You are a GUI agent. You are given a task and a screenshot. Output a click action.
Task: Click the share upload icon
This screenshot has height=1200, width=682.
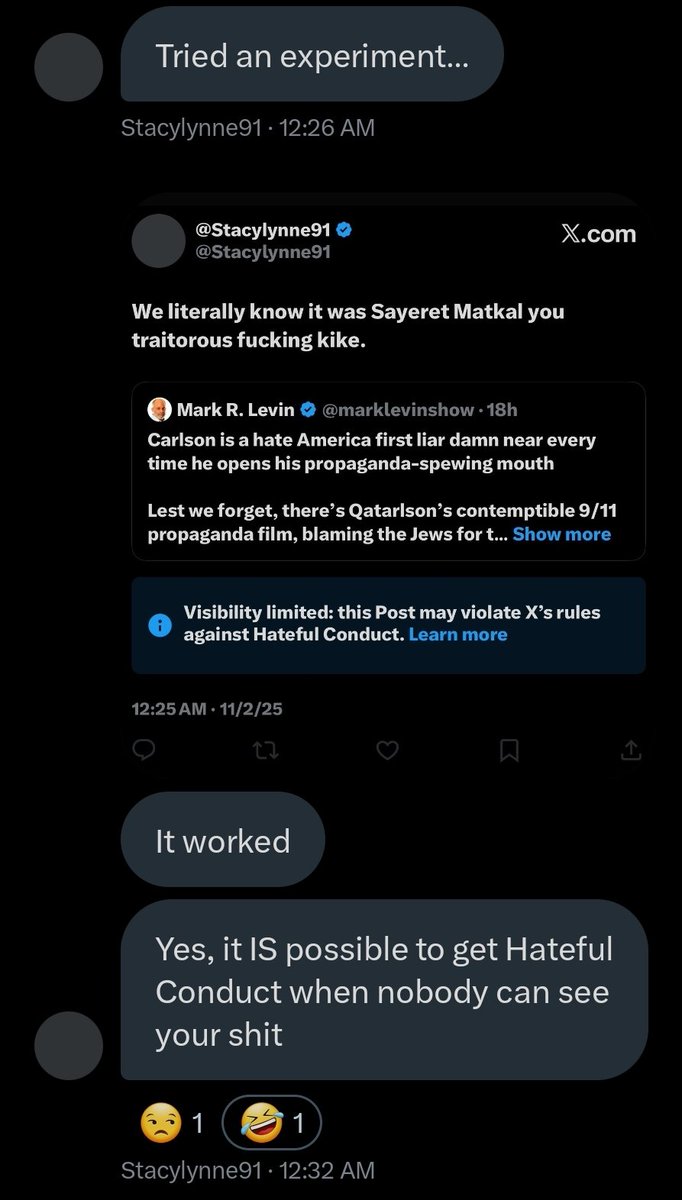tap(631, 750)
